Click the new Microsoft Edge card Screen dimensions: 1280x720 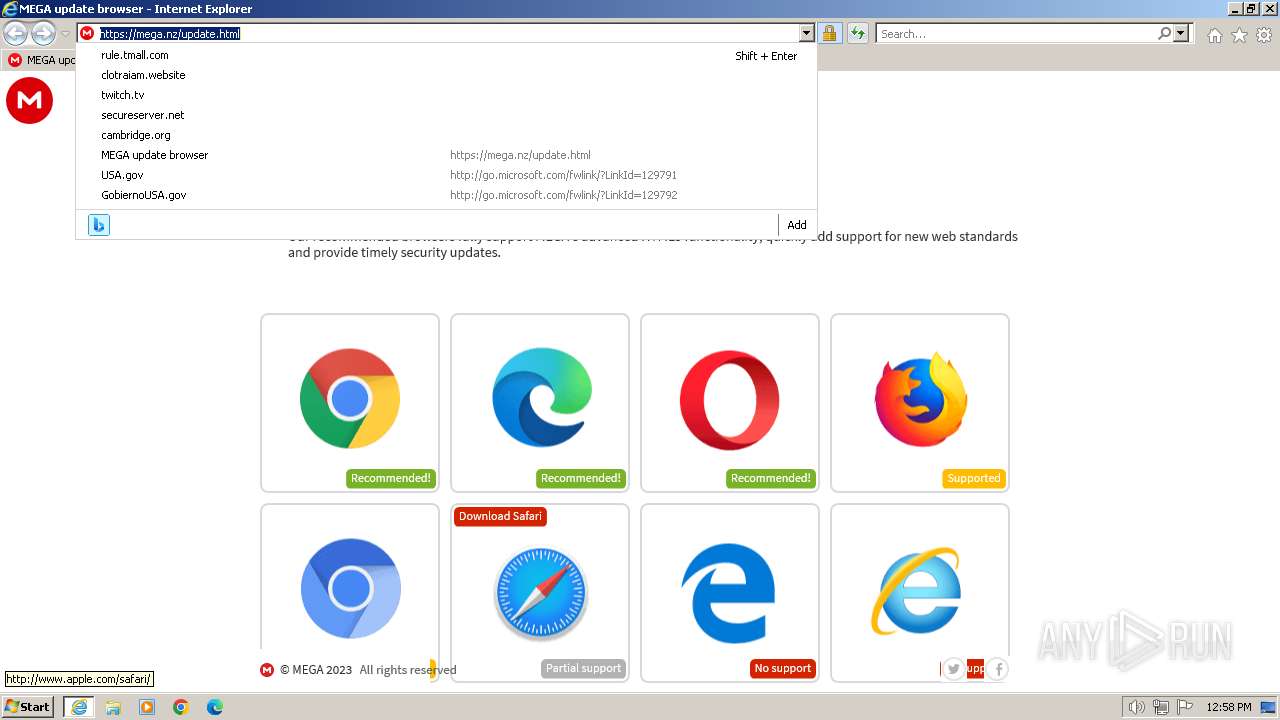point(540,403)
